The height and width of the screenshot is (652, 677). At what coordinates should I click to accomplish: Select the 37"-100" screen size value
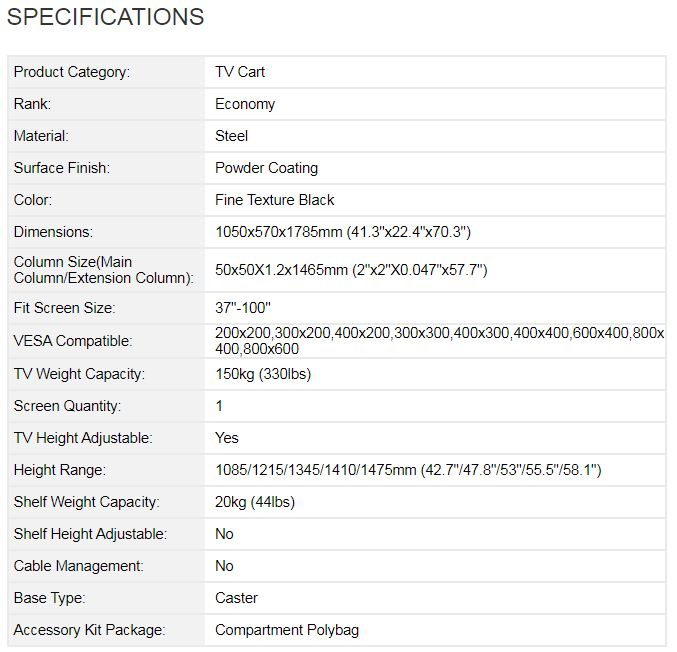[243, 308]
